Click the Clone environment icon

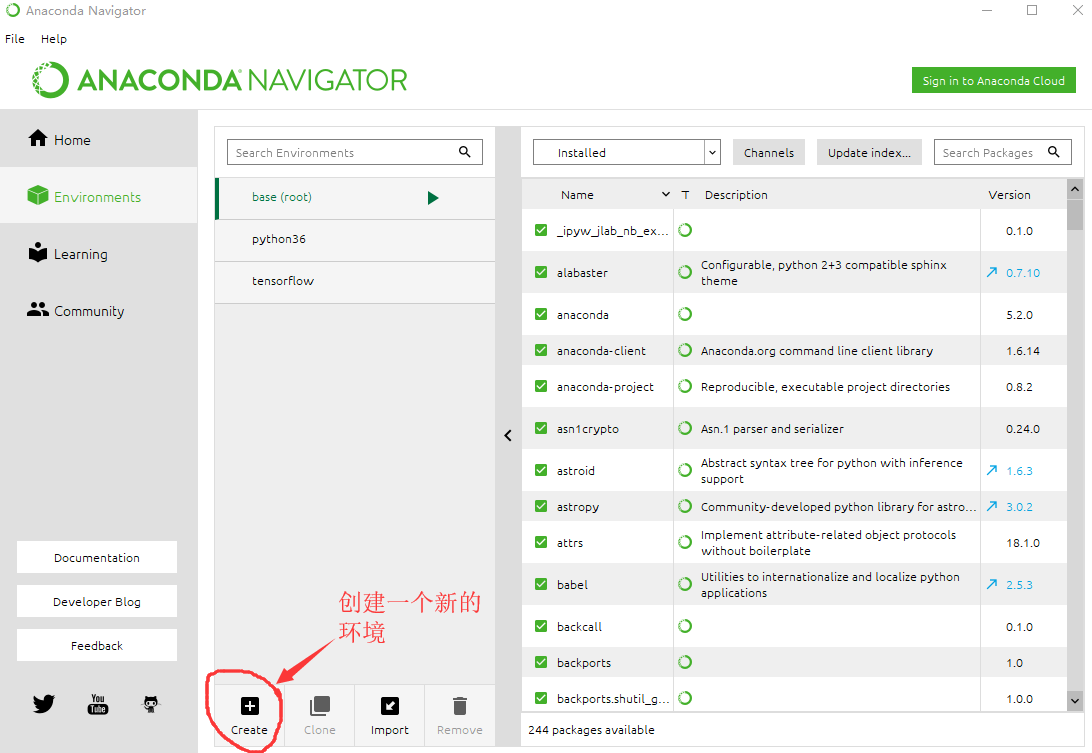coord(320,706)
